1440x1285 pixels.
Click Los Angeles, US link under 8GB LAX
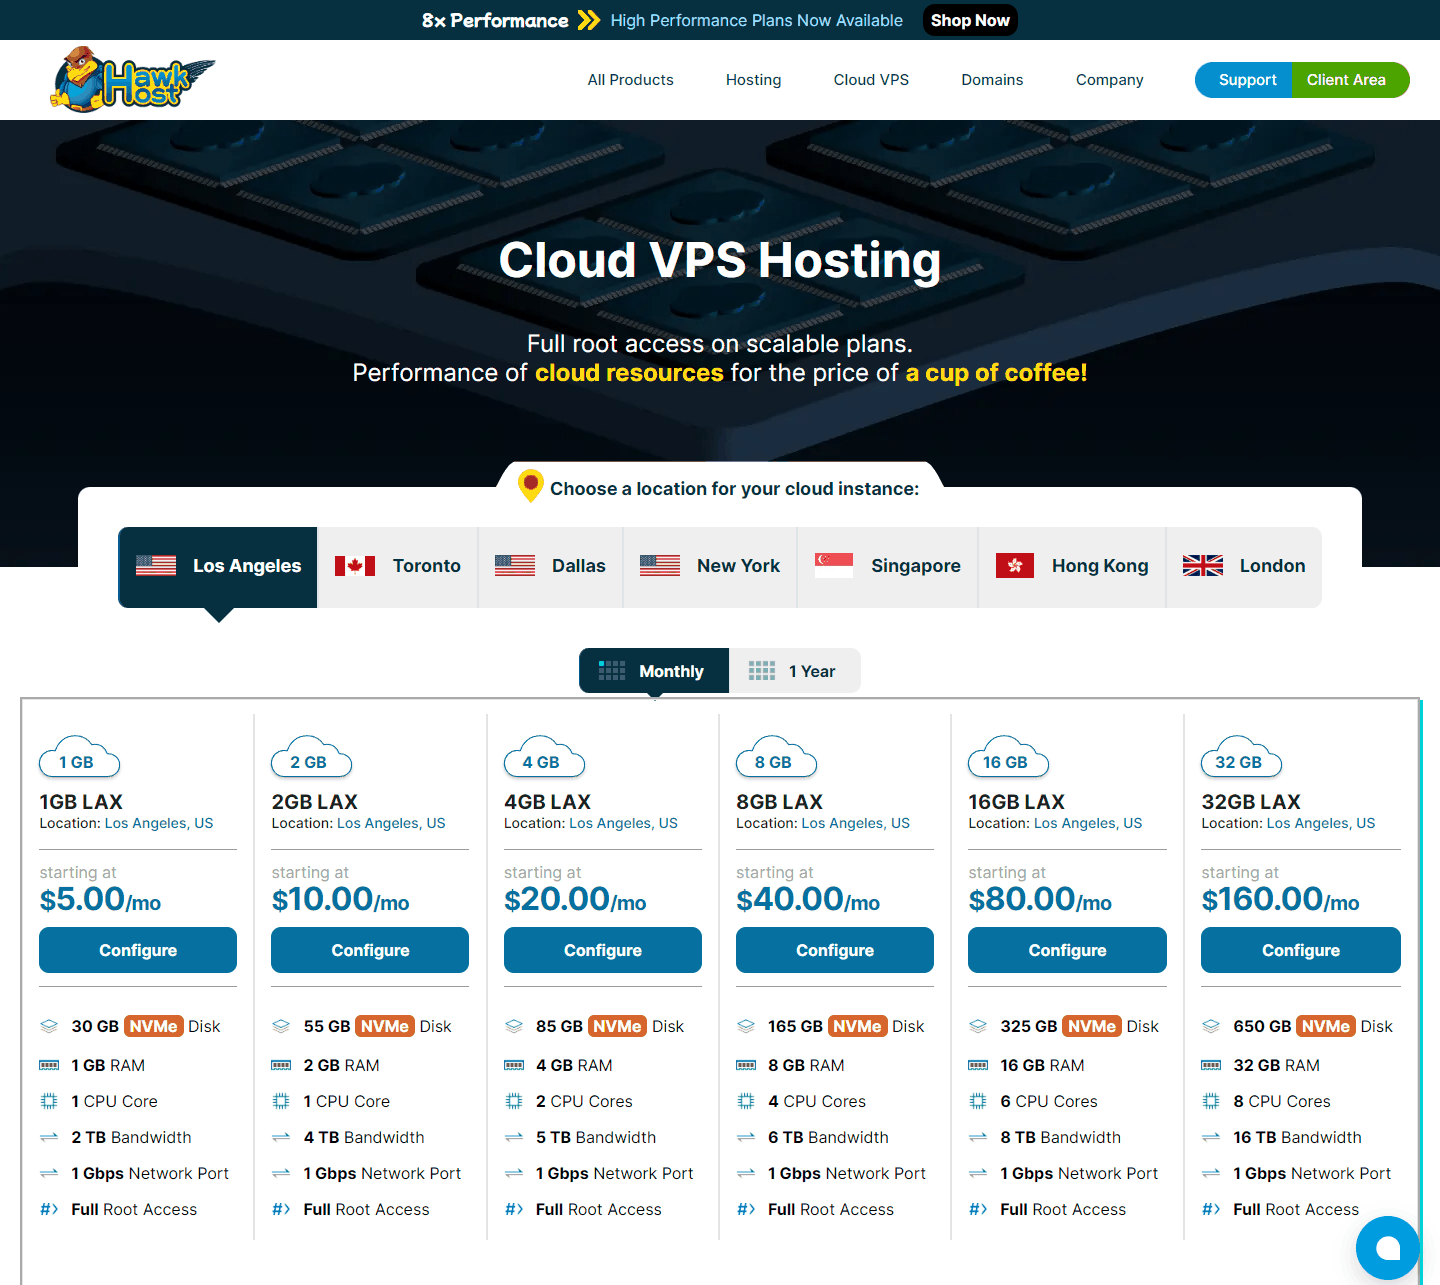856,823
